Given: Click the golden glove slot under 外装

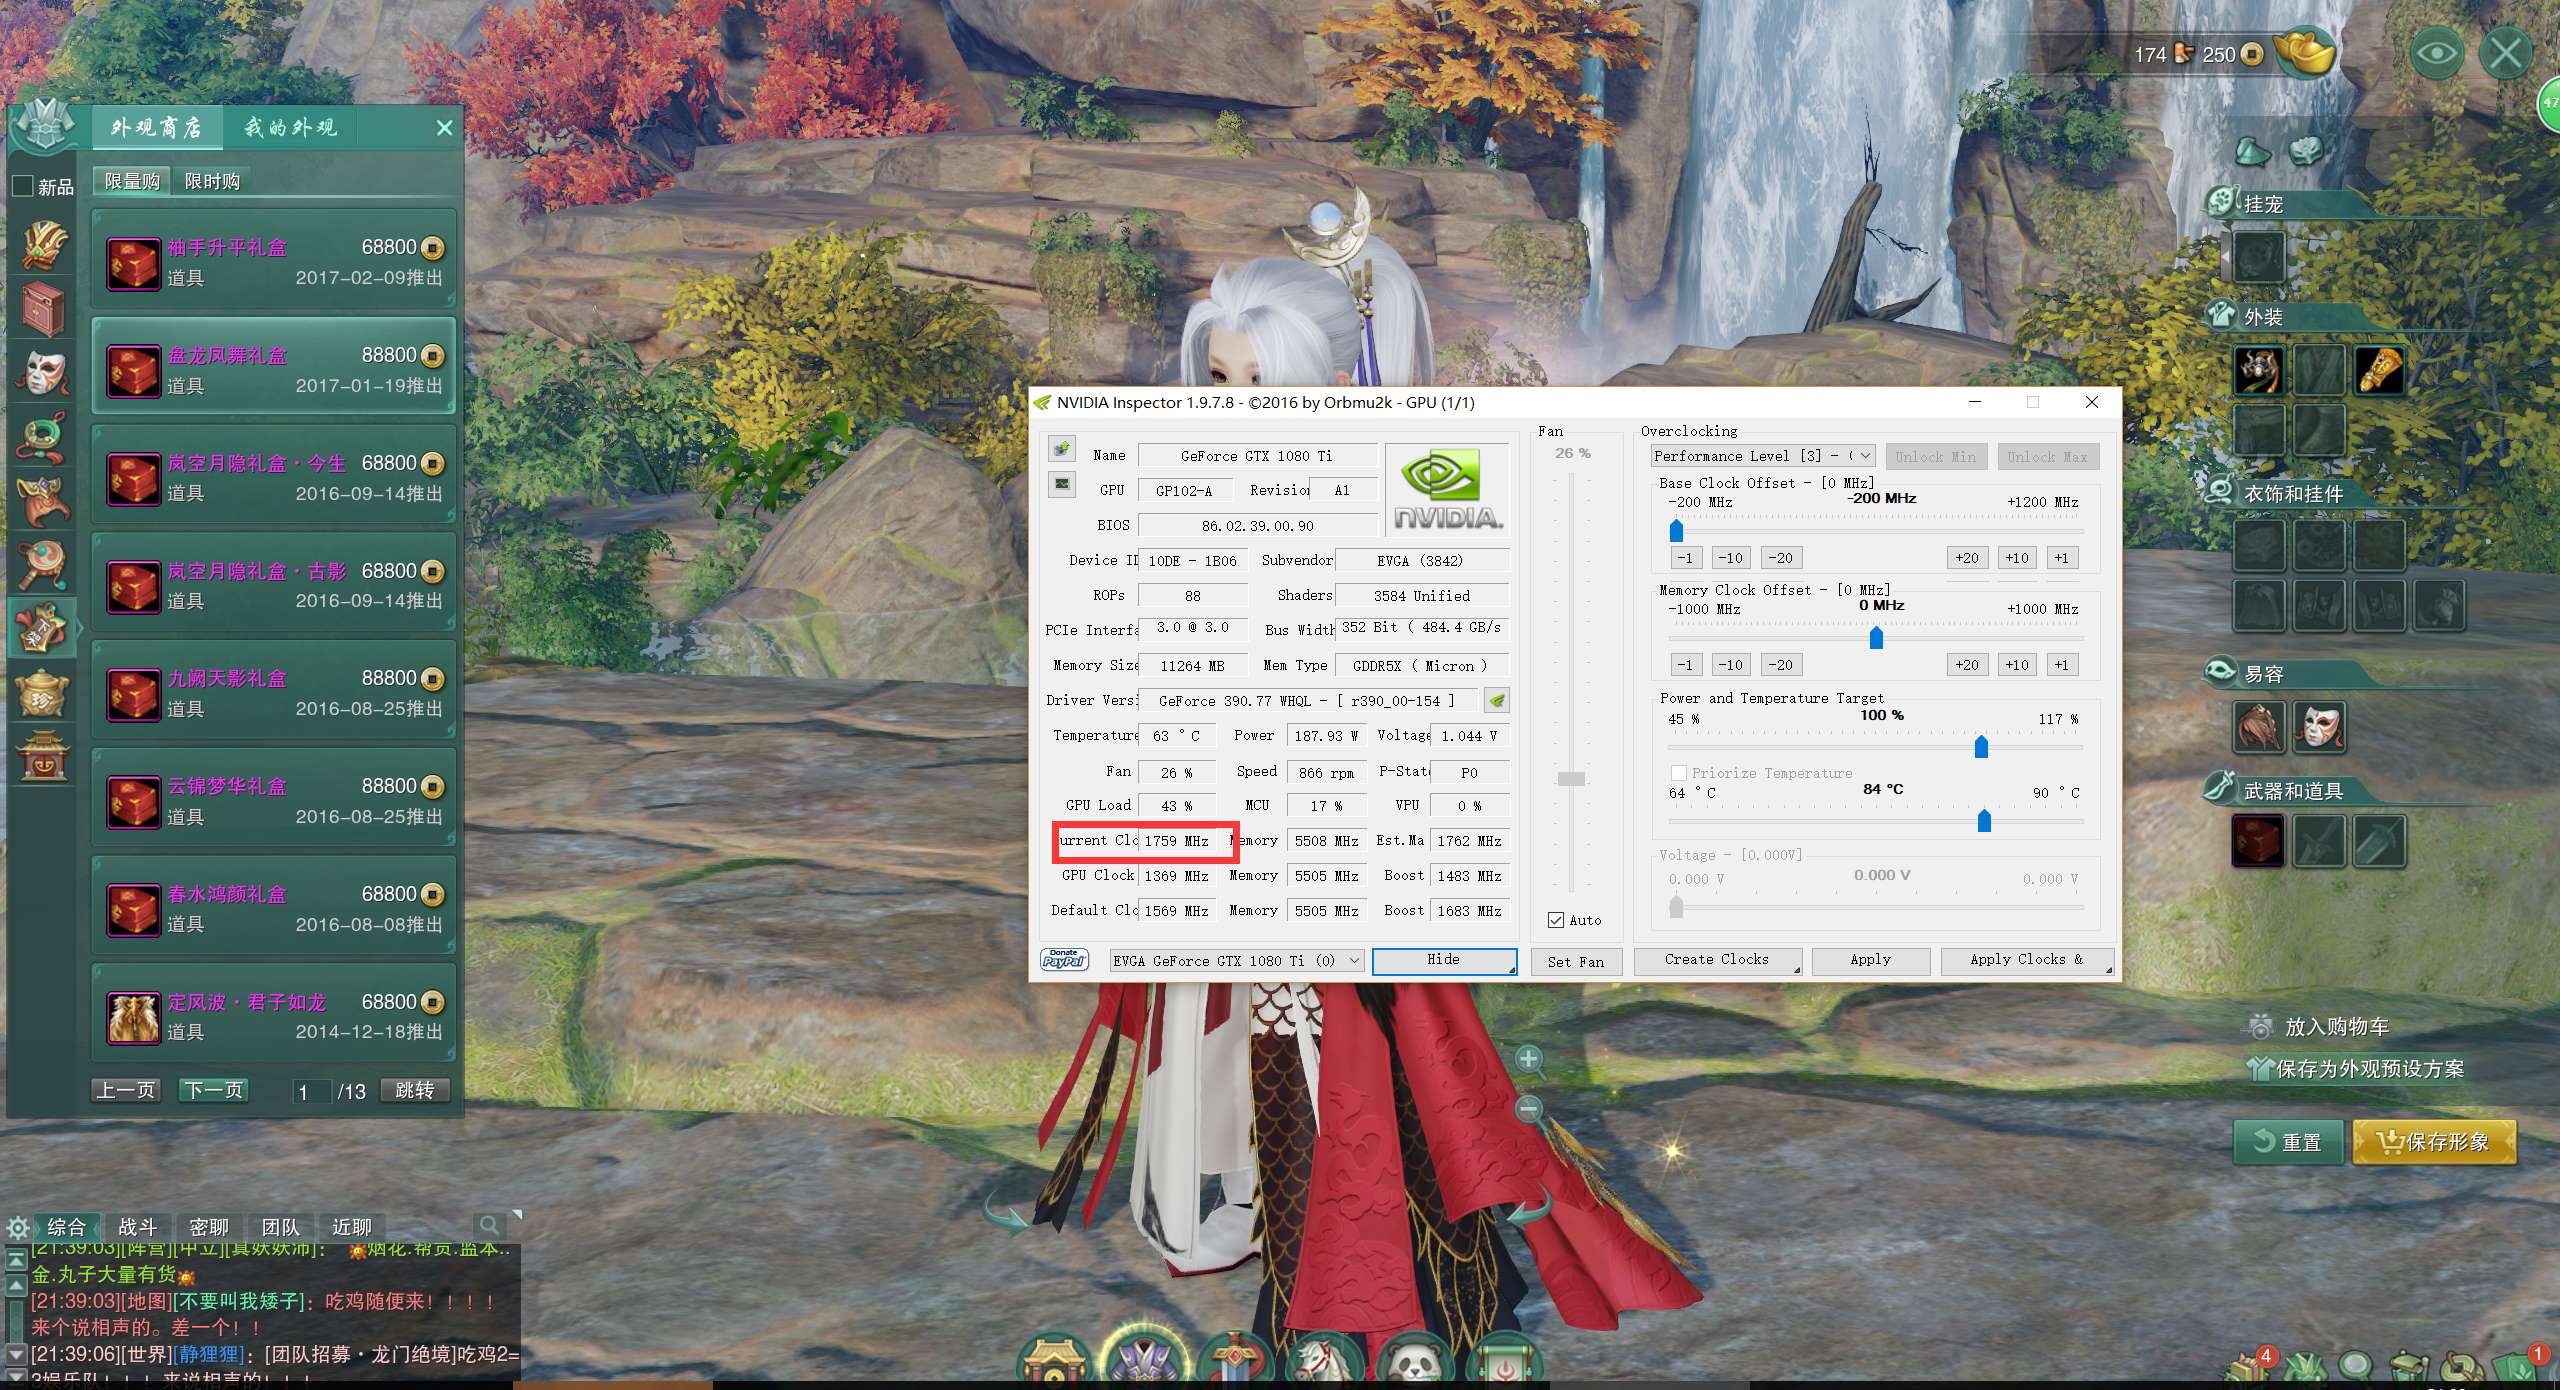Looking at the screenshot, I should 2379,370.
